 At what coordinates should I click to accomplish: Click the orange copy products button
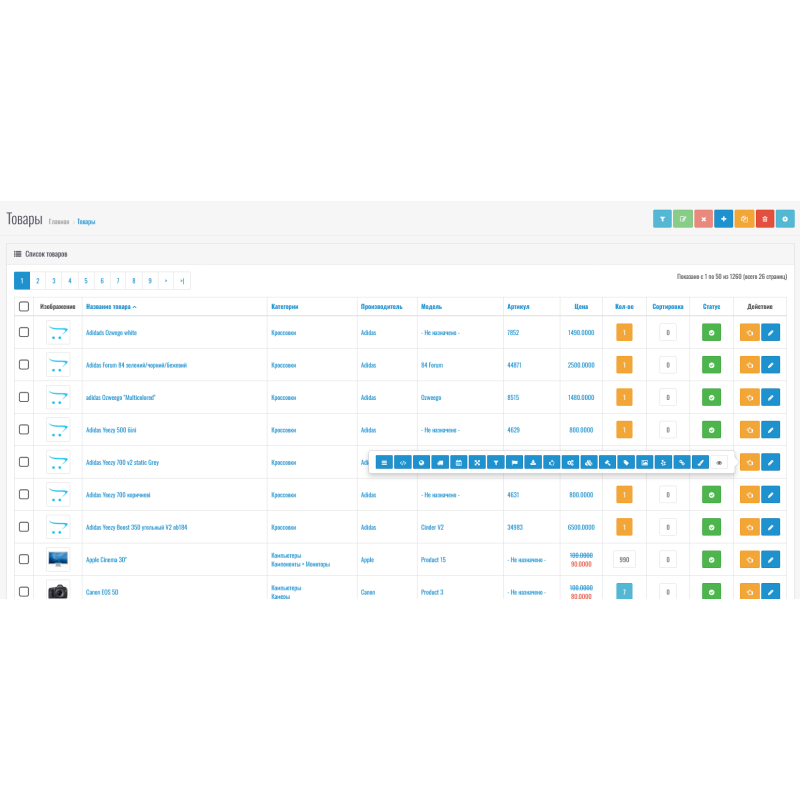click(x=744, y=219)
